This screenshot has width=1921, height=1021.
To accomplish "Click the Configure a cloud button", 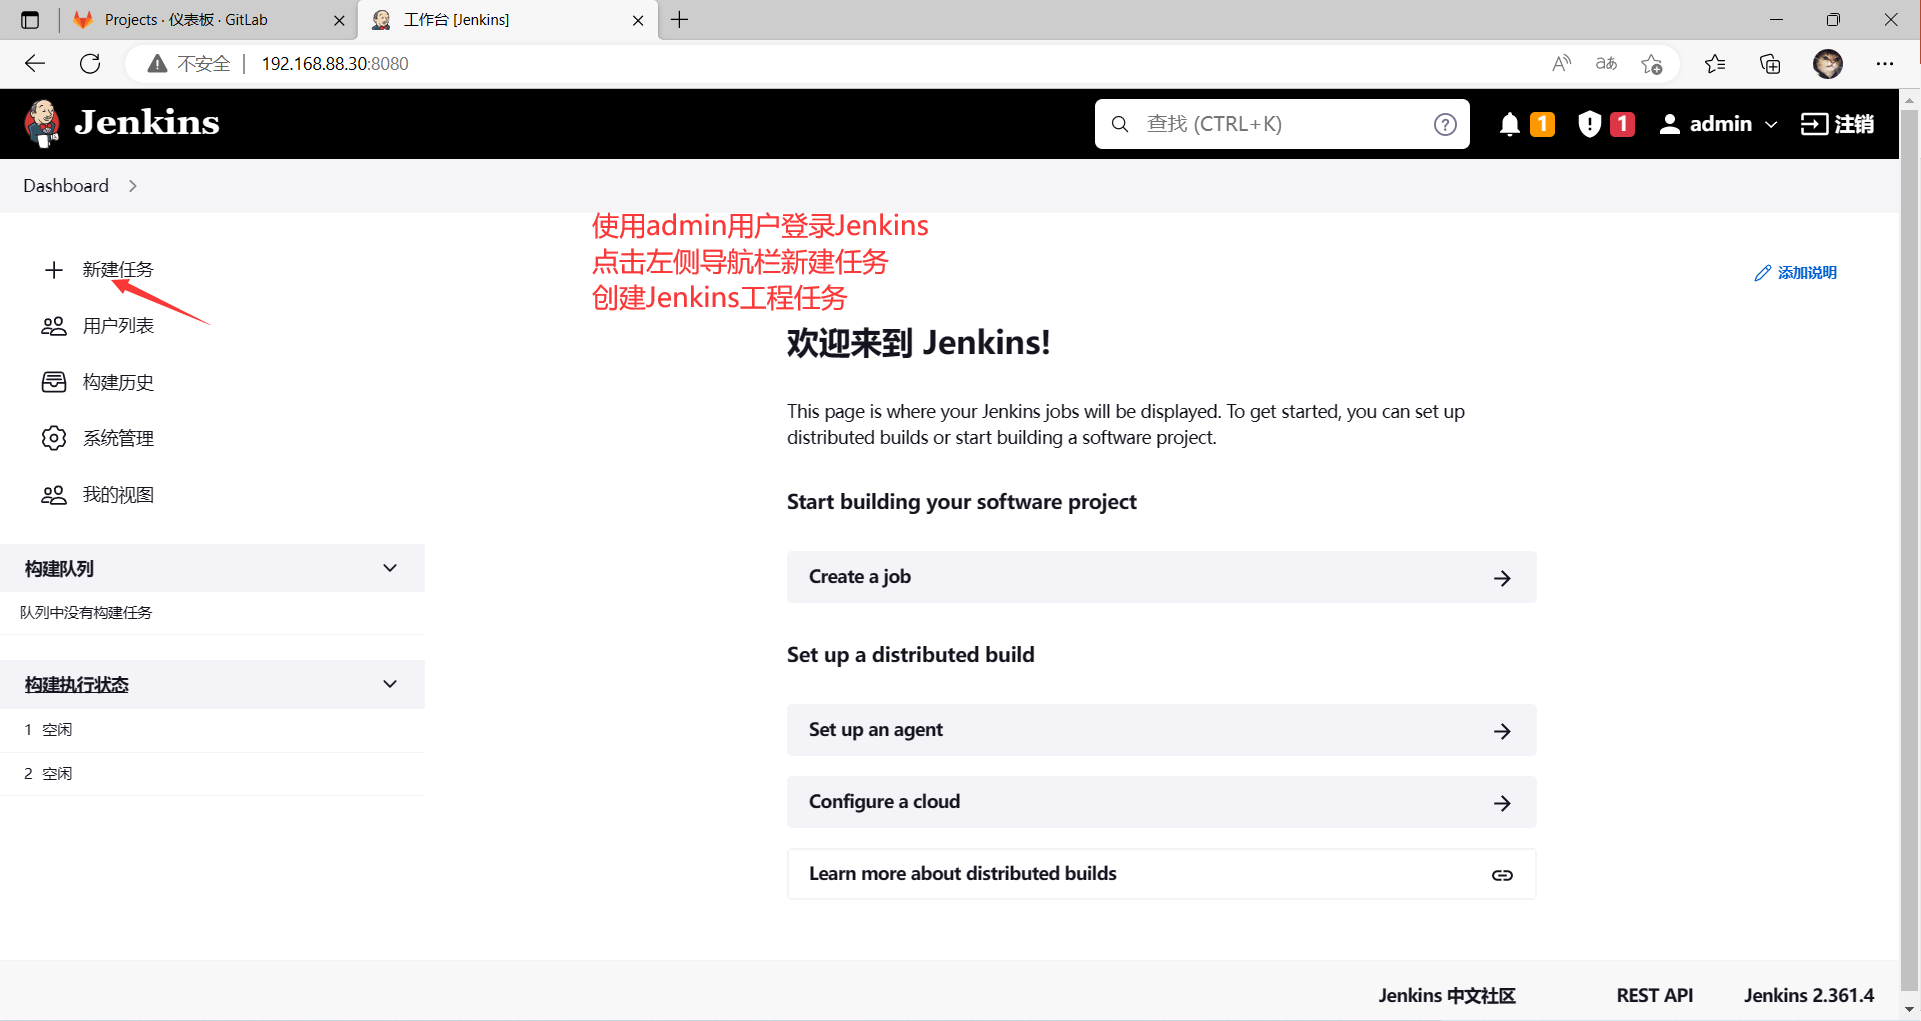I will click(x=1162, y=802).
